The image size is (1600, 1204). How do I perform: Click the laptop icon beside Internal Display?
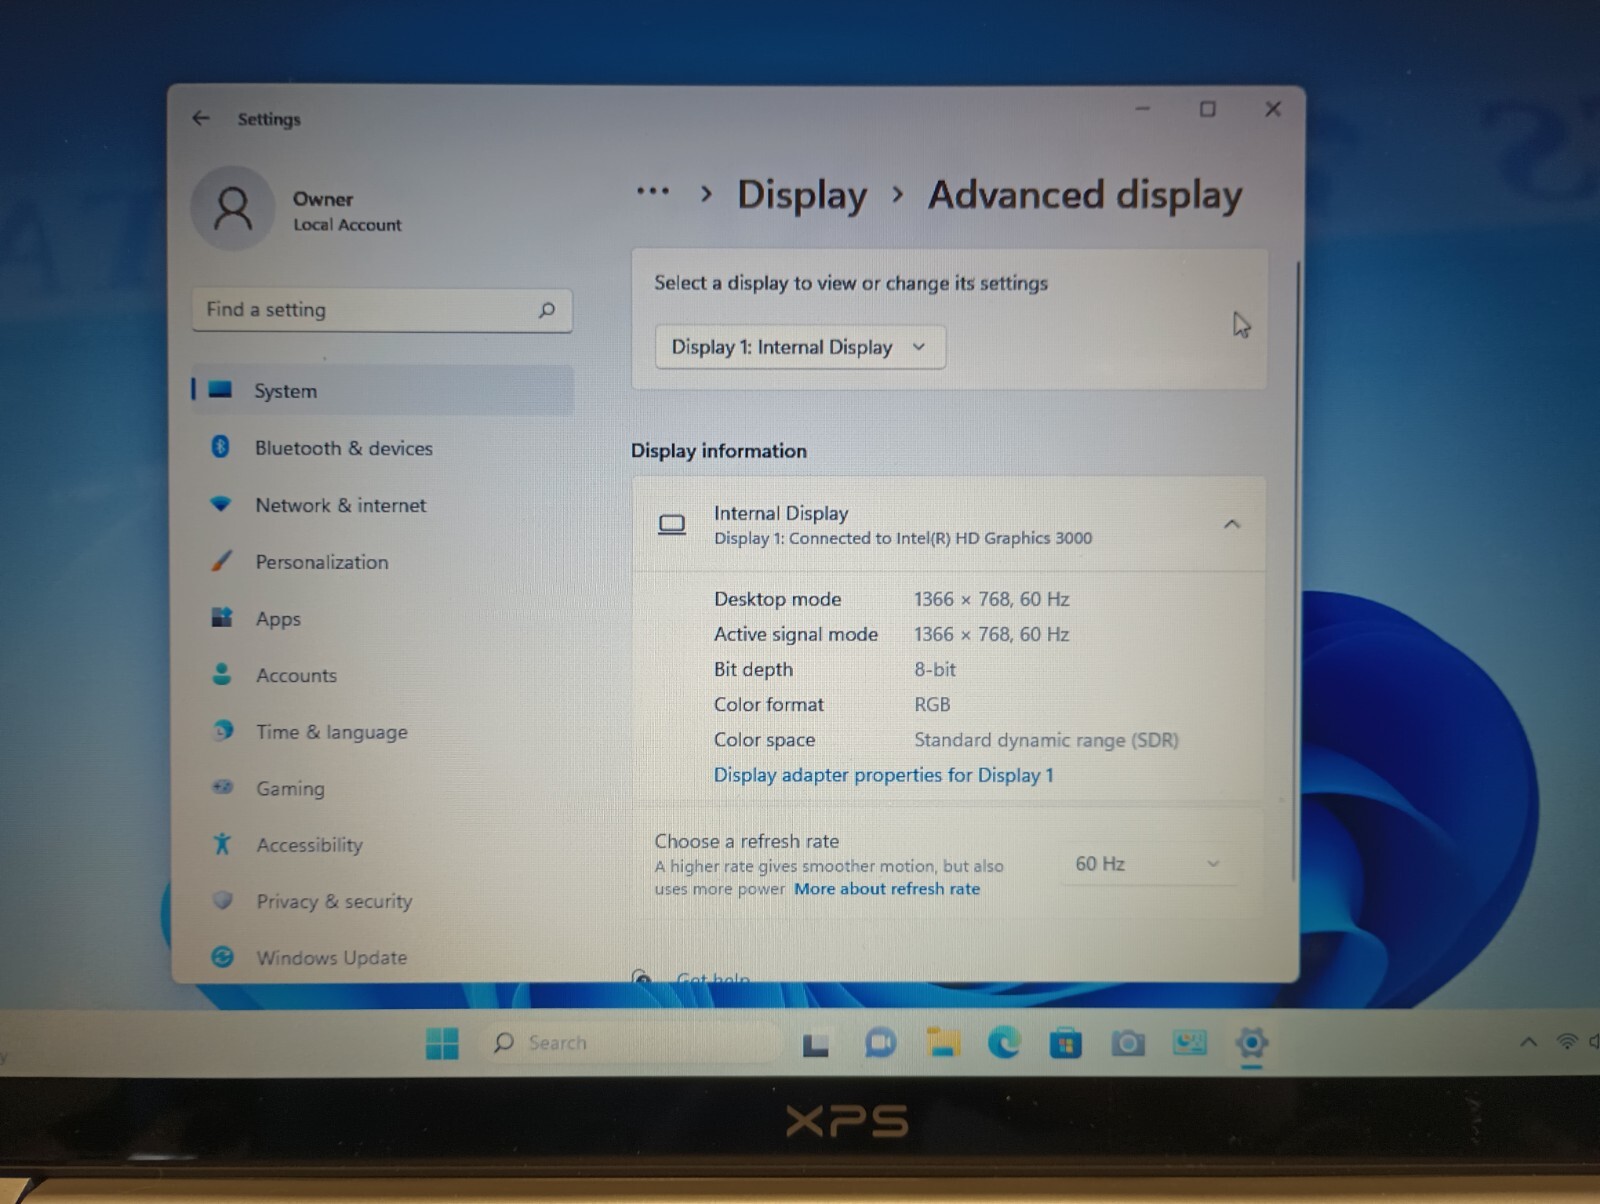coord(672,524)
